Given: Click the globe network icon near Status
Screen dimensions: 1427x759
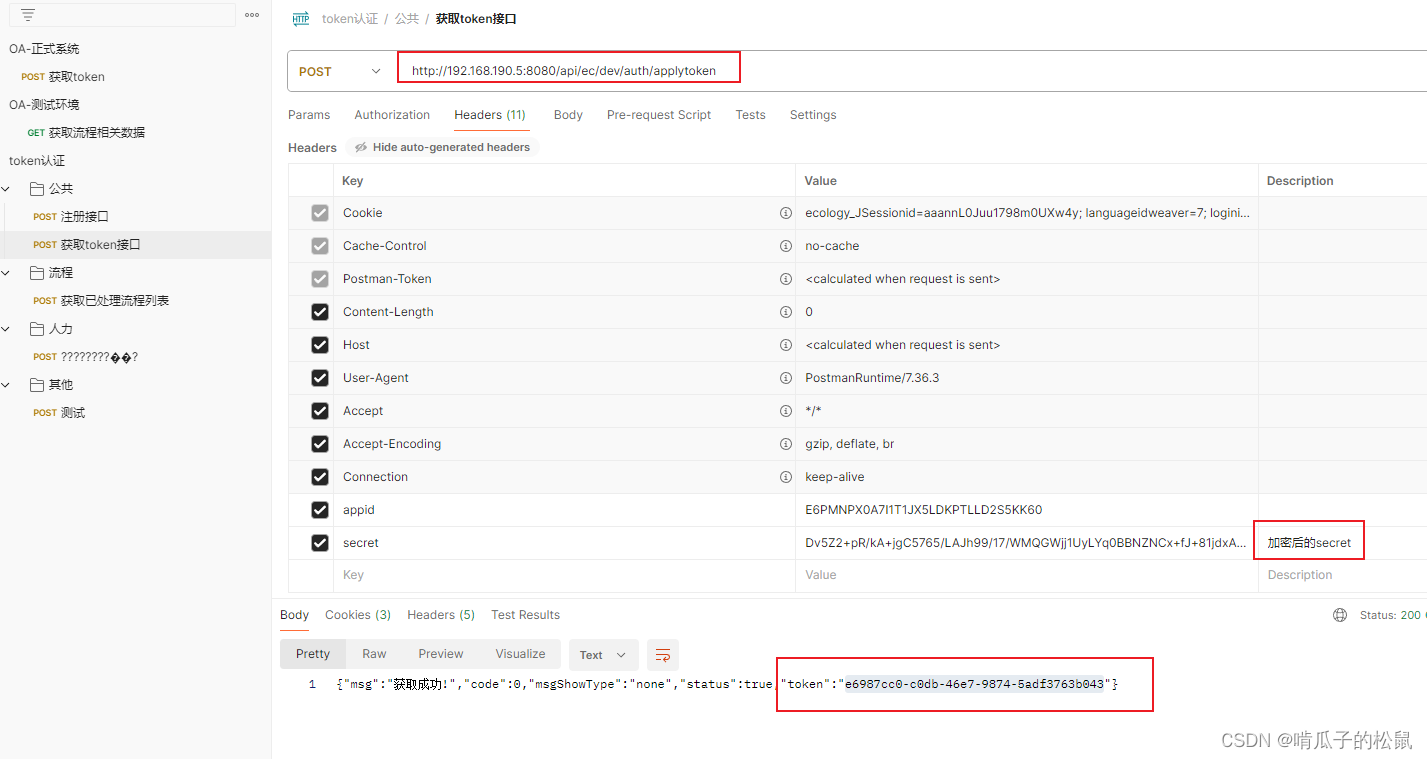Looking at the screenshot, I should [x=1340, y=615].
